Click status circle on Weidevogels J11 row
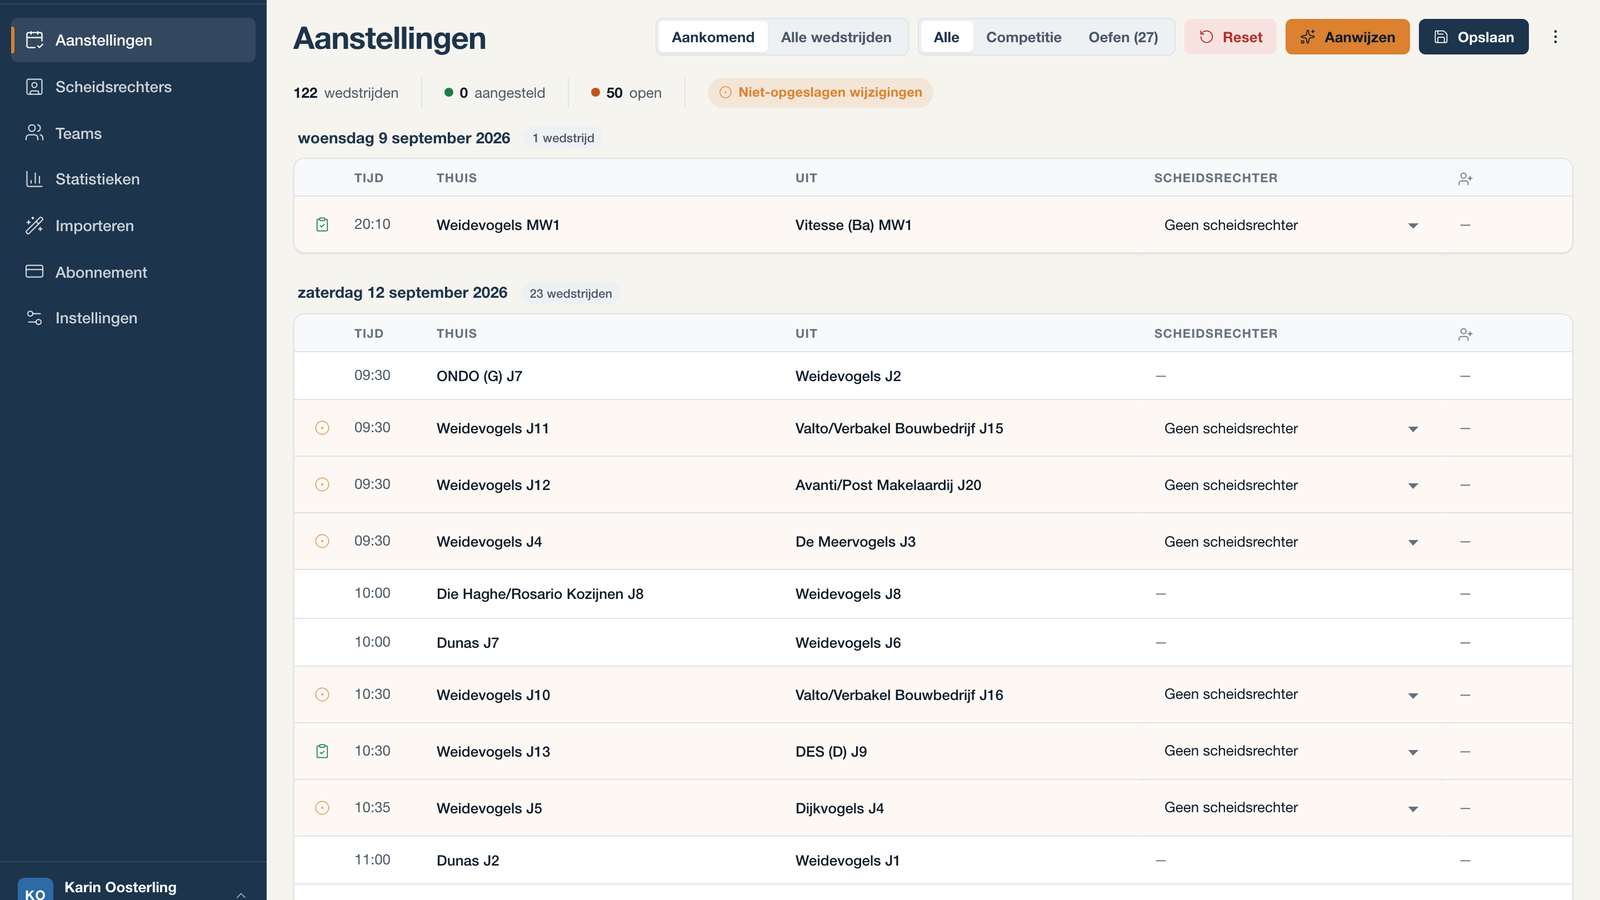 (x=322, y=428)
